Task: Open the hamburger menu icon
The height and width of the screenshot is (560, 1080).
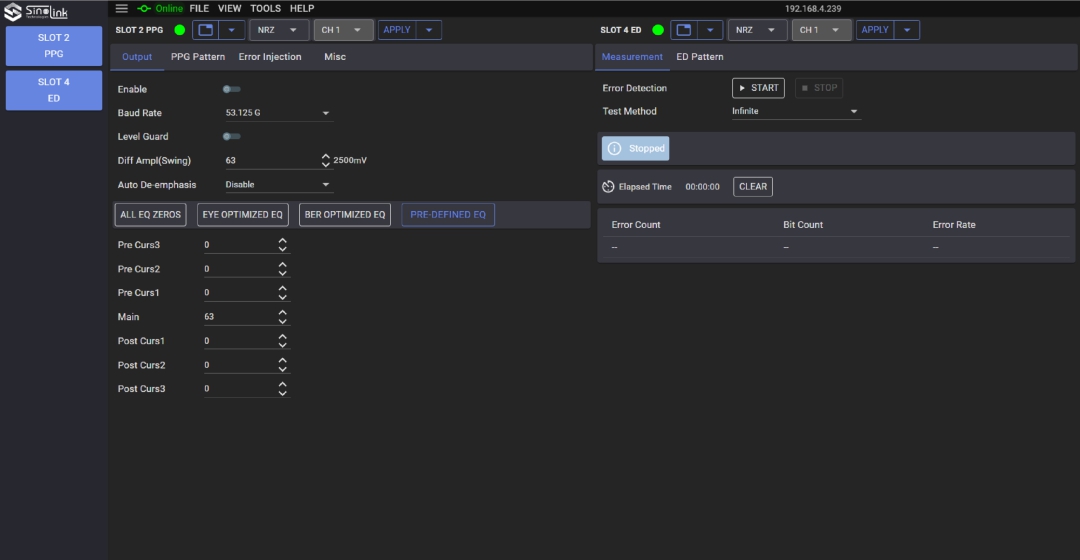Action: pyautogui.click(x=121, y=8)
